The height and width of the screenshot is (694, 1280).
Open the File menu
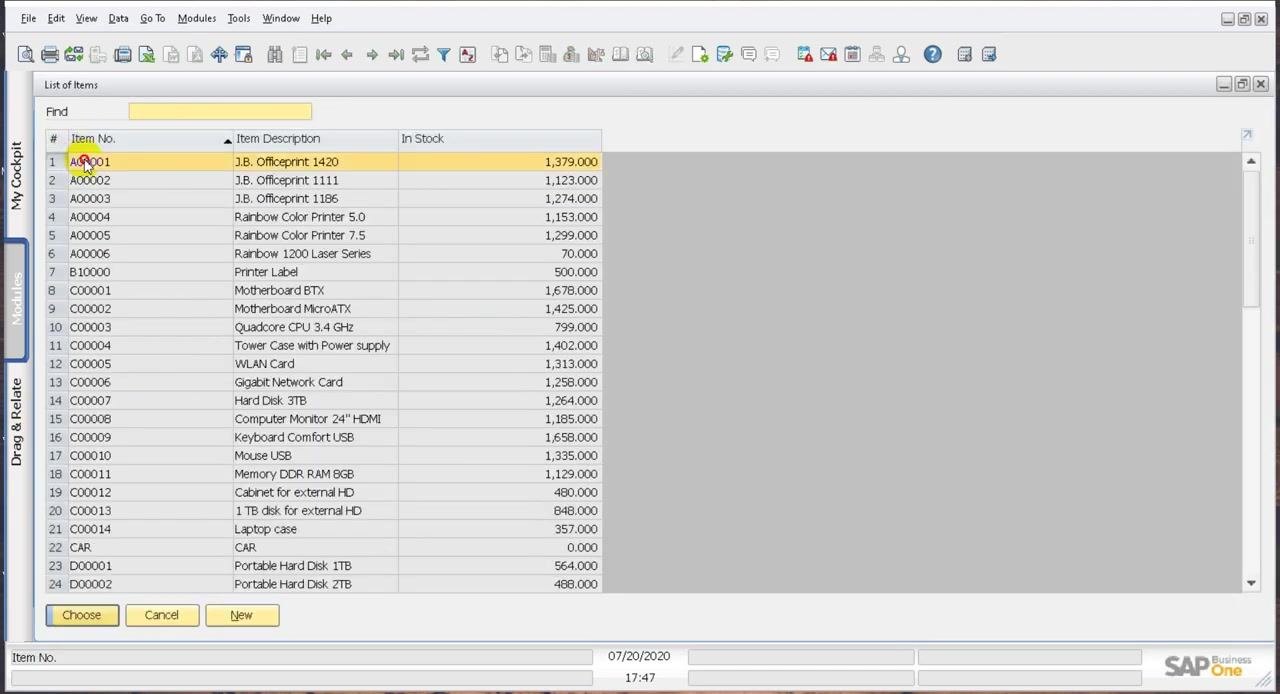pos(28,18)
